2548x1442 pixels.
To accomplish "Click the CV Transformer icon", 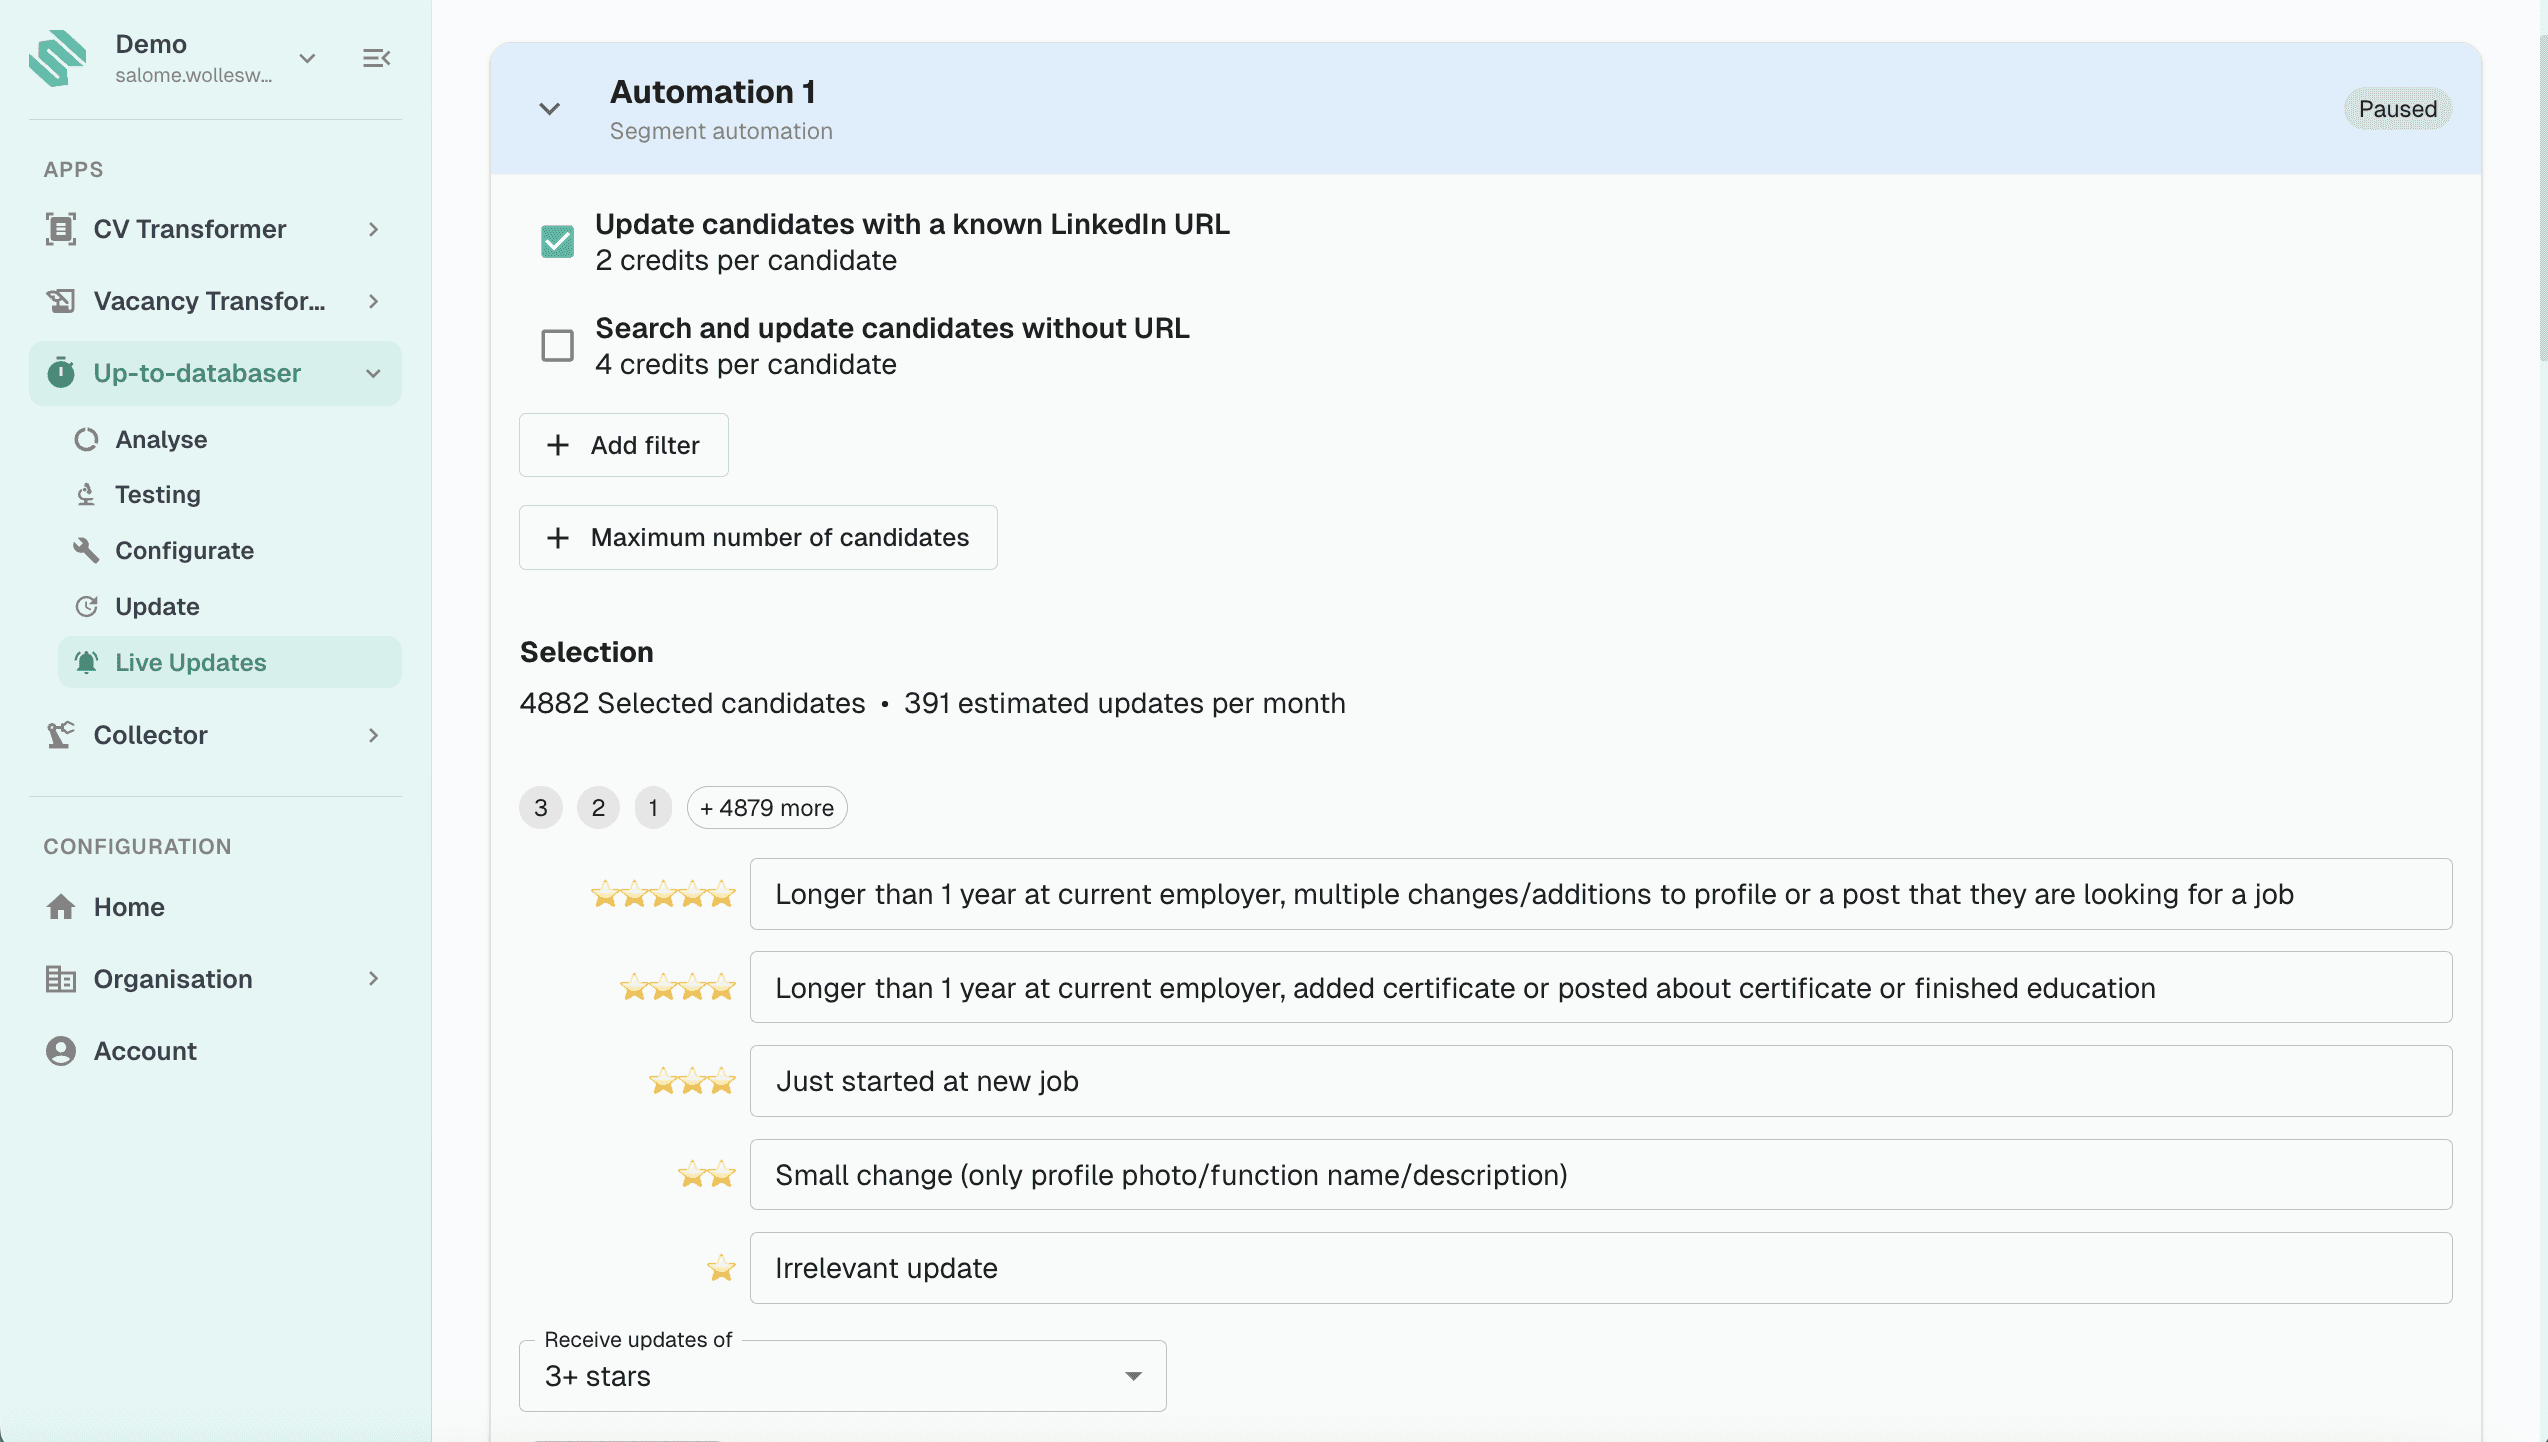I will pyautogui.click(x=61, y=229).
